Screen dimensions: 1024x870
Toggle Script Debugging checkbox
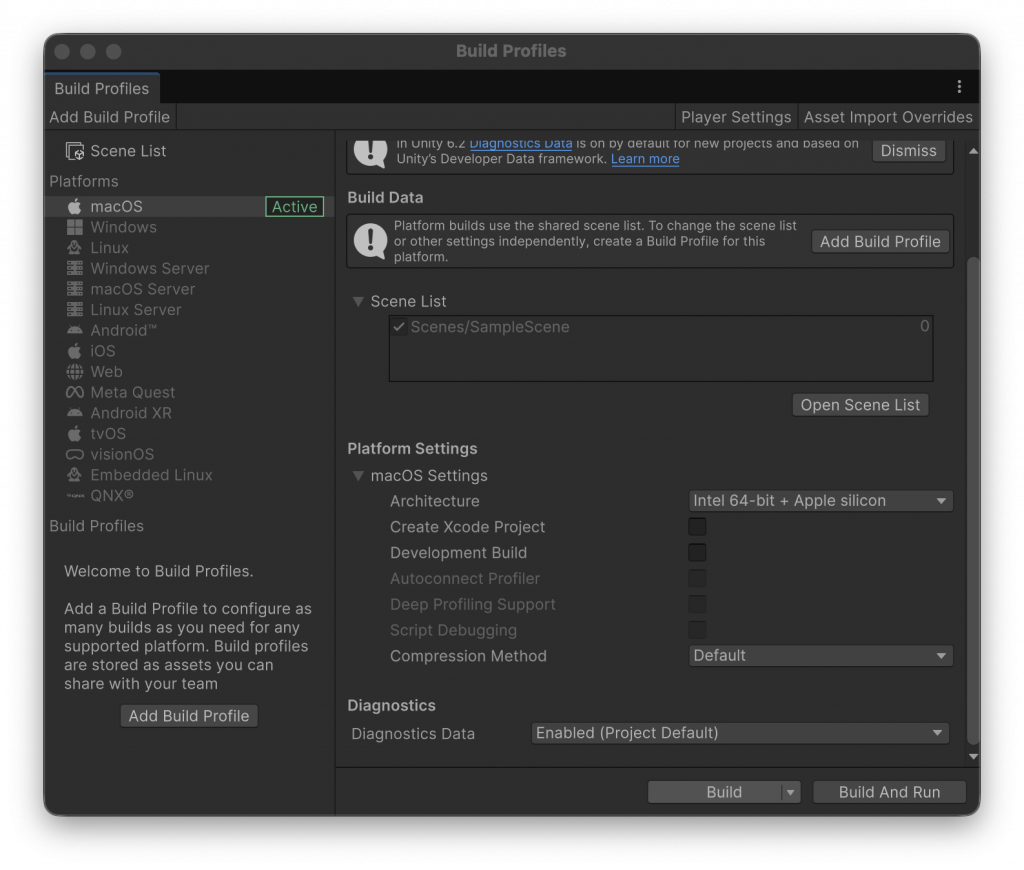point(697,630)
